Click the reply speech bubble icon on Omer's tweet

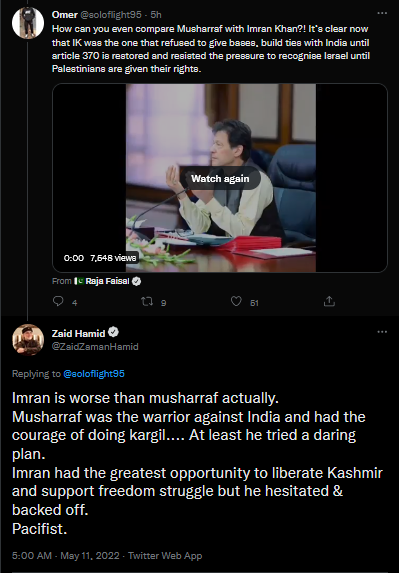tap(58, 301)
